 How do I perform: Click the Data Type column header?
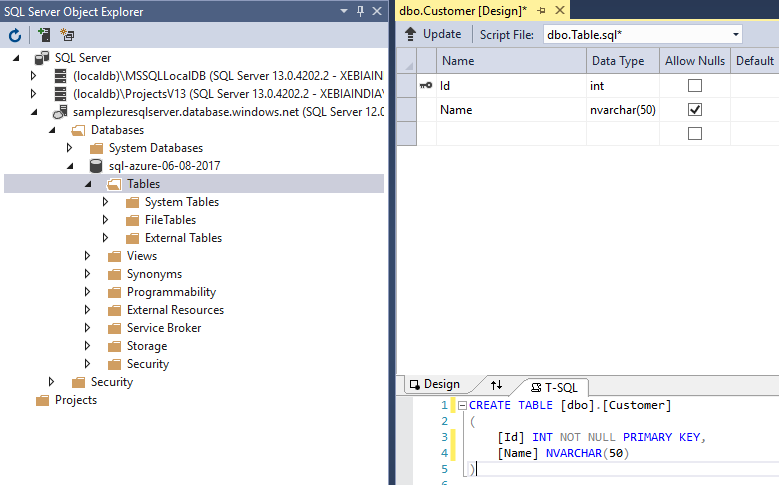pos(623,61)
